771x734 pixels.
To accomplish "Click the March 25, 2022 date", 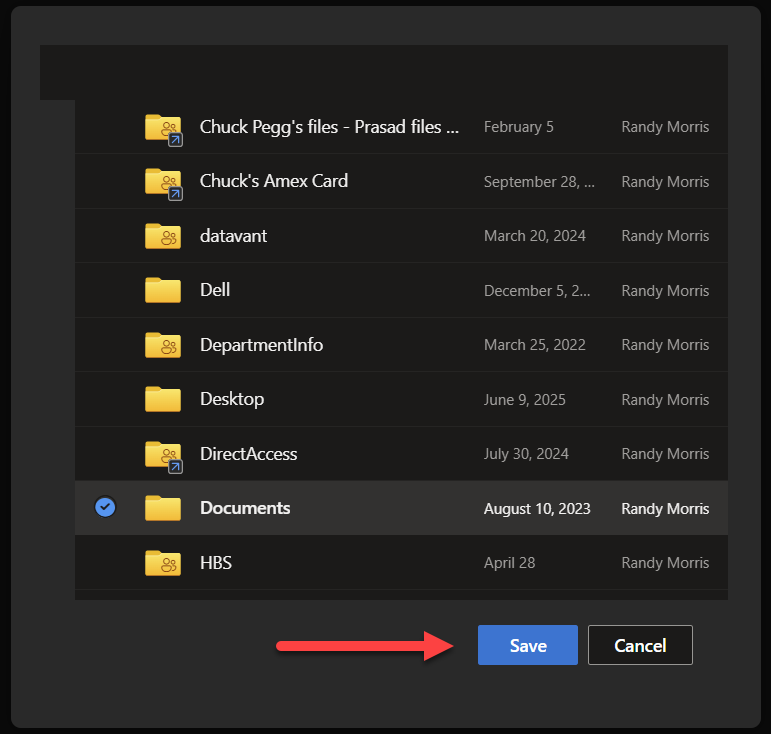I will (x=534, y=345).
